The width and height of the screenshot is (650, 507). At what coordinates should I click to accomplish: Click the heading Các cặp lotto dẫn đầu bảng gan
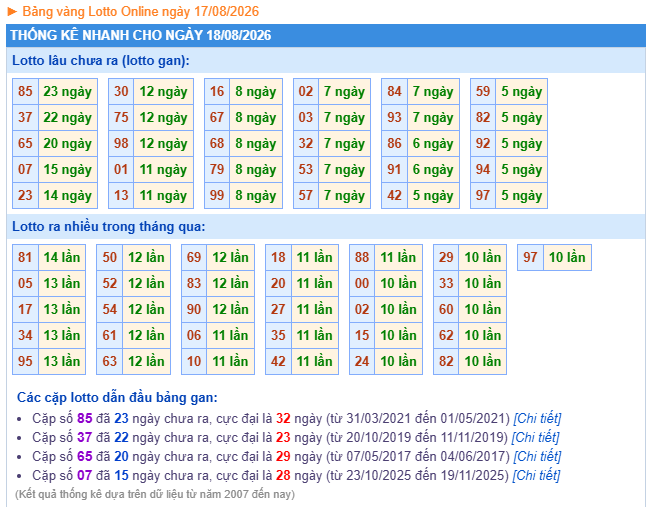click(117, 397)
